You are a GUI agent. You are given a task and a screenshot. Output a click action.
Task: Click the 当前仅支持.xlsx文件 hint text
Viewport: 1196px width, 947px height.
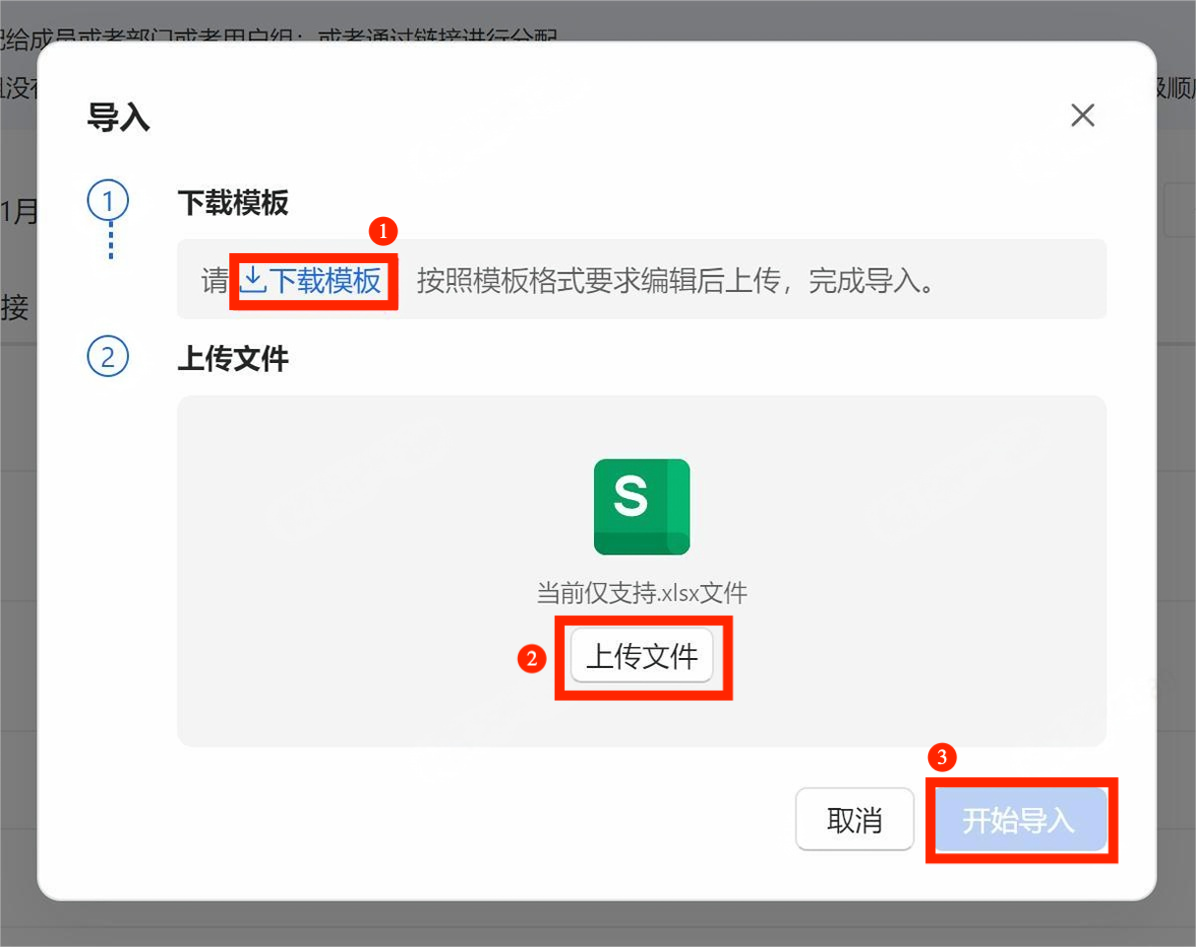(641, 593)
